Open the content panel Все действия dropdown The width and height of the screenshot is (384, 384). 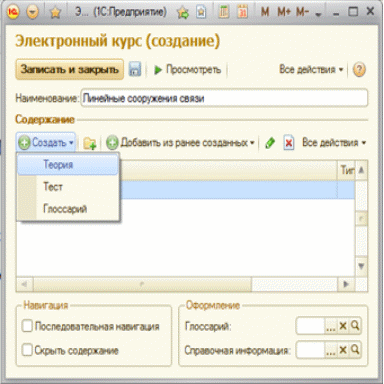(334, 143)
